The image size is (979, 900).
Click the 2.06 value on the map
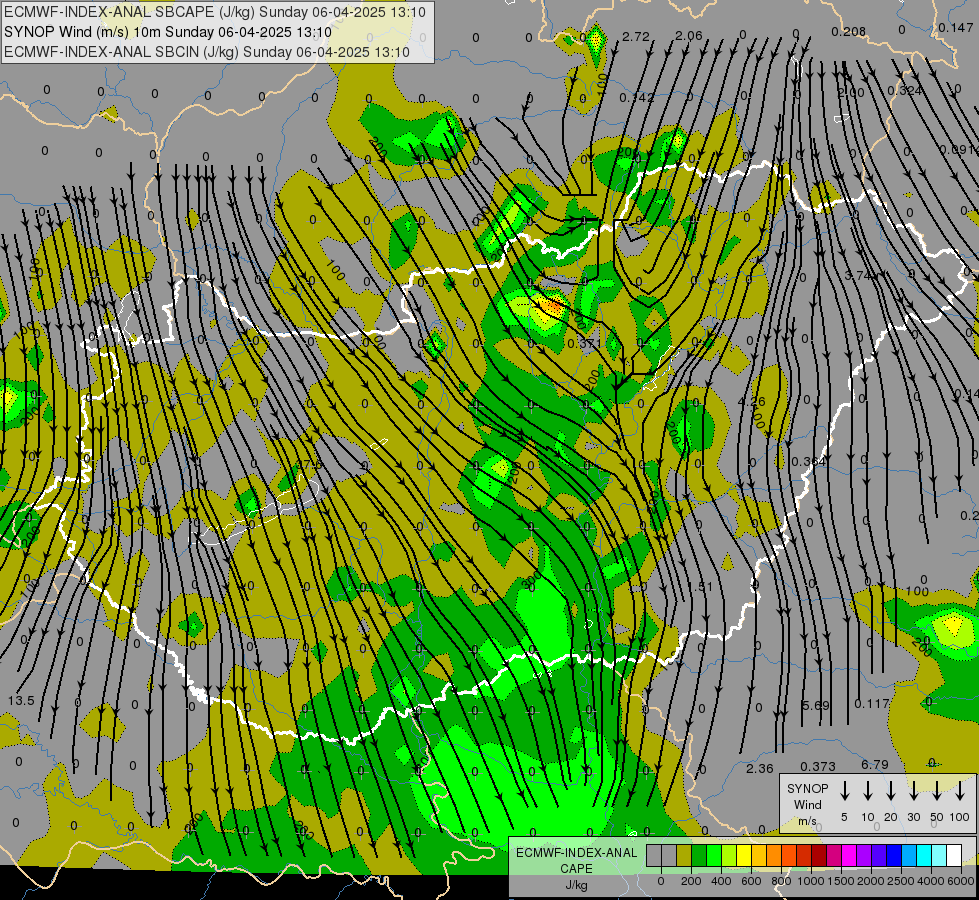(x=689, y=36)
